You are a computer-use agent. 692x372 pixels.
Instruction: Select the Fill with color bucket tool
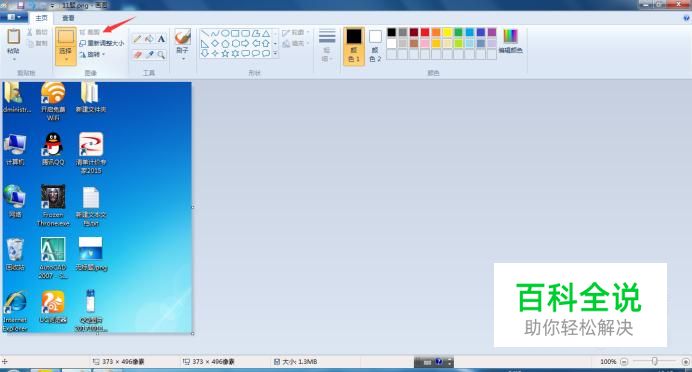149,38
